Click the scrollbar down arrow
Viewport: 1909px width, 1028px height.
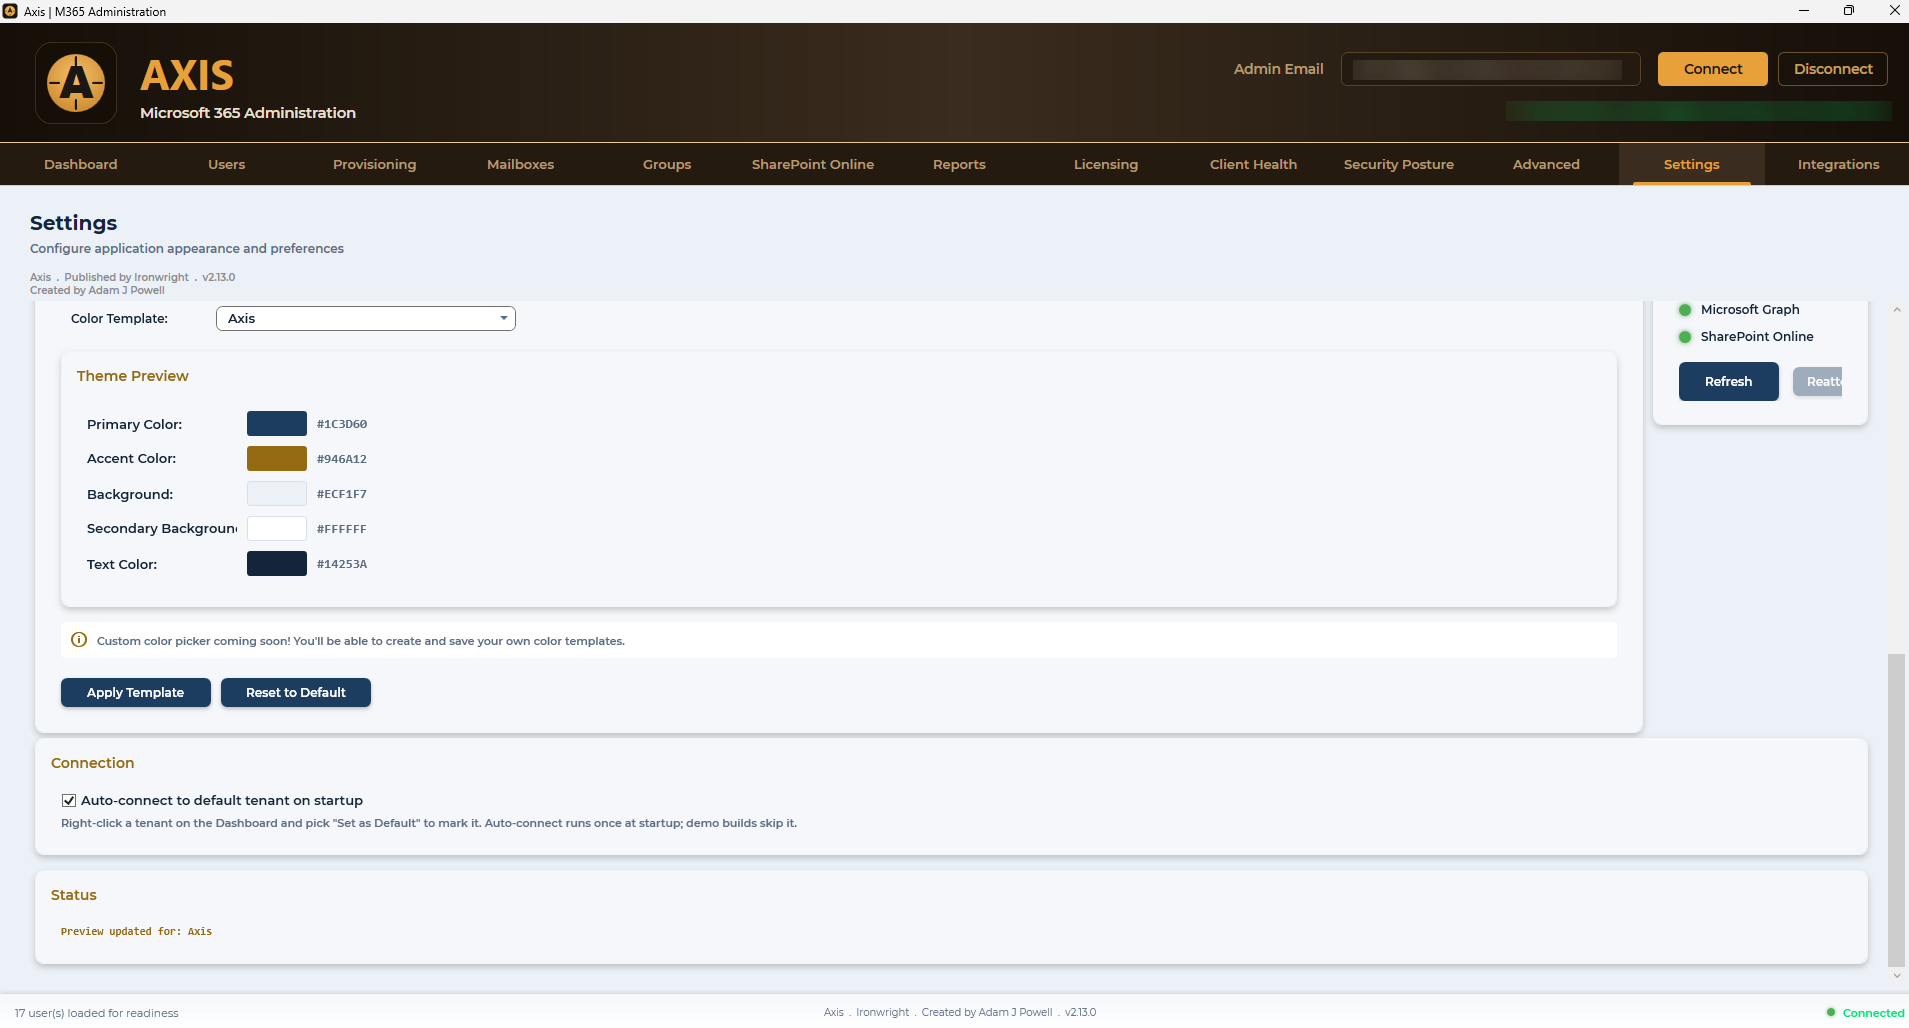pyautogui.click(x=1896, y=976)
